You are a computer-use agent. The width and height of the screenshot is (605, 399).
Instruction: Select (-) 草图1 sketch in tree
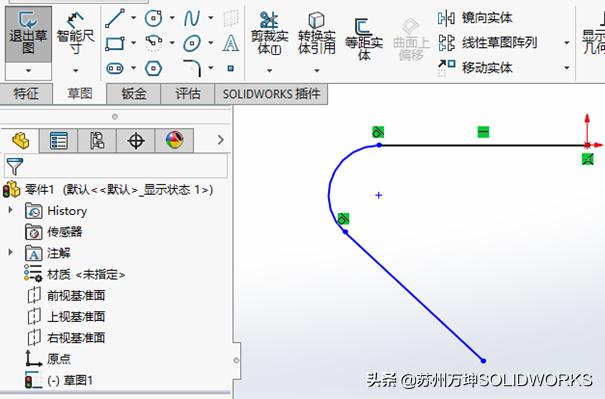pos(59,380)
